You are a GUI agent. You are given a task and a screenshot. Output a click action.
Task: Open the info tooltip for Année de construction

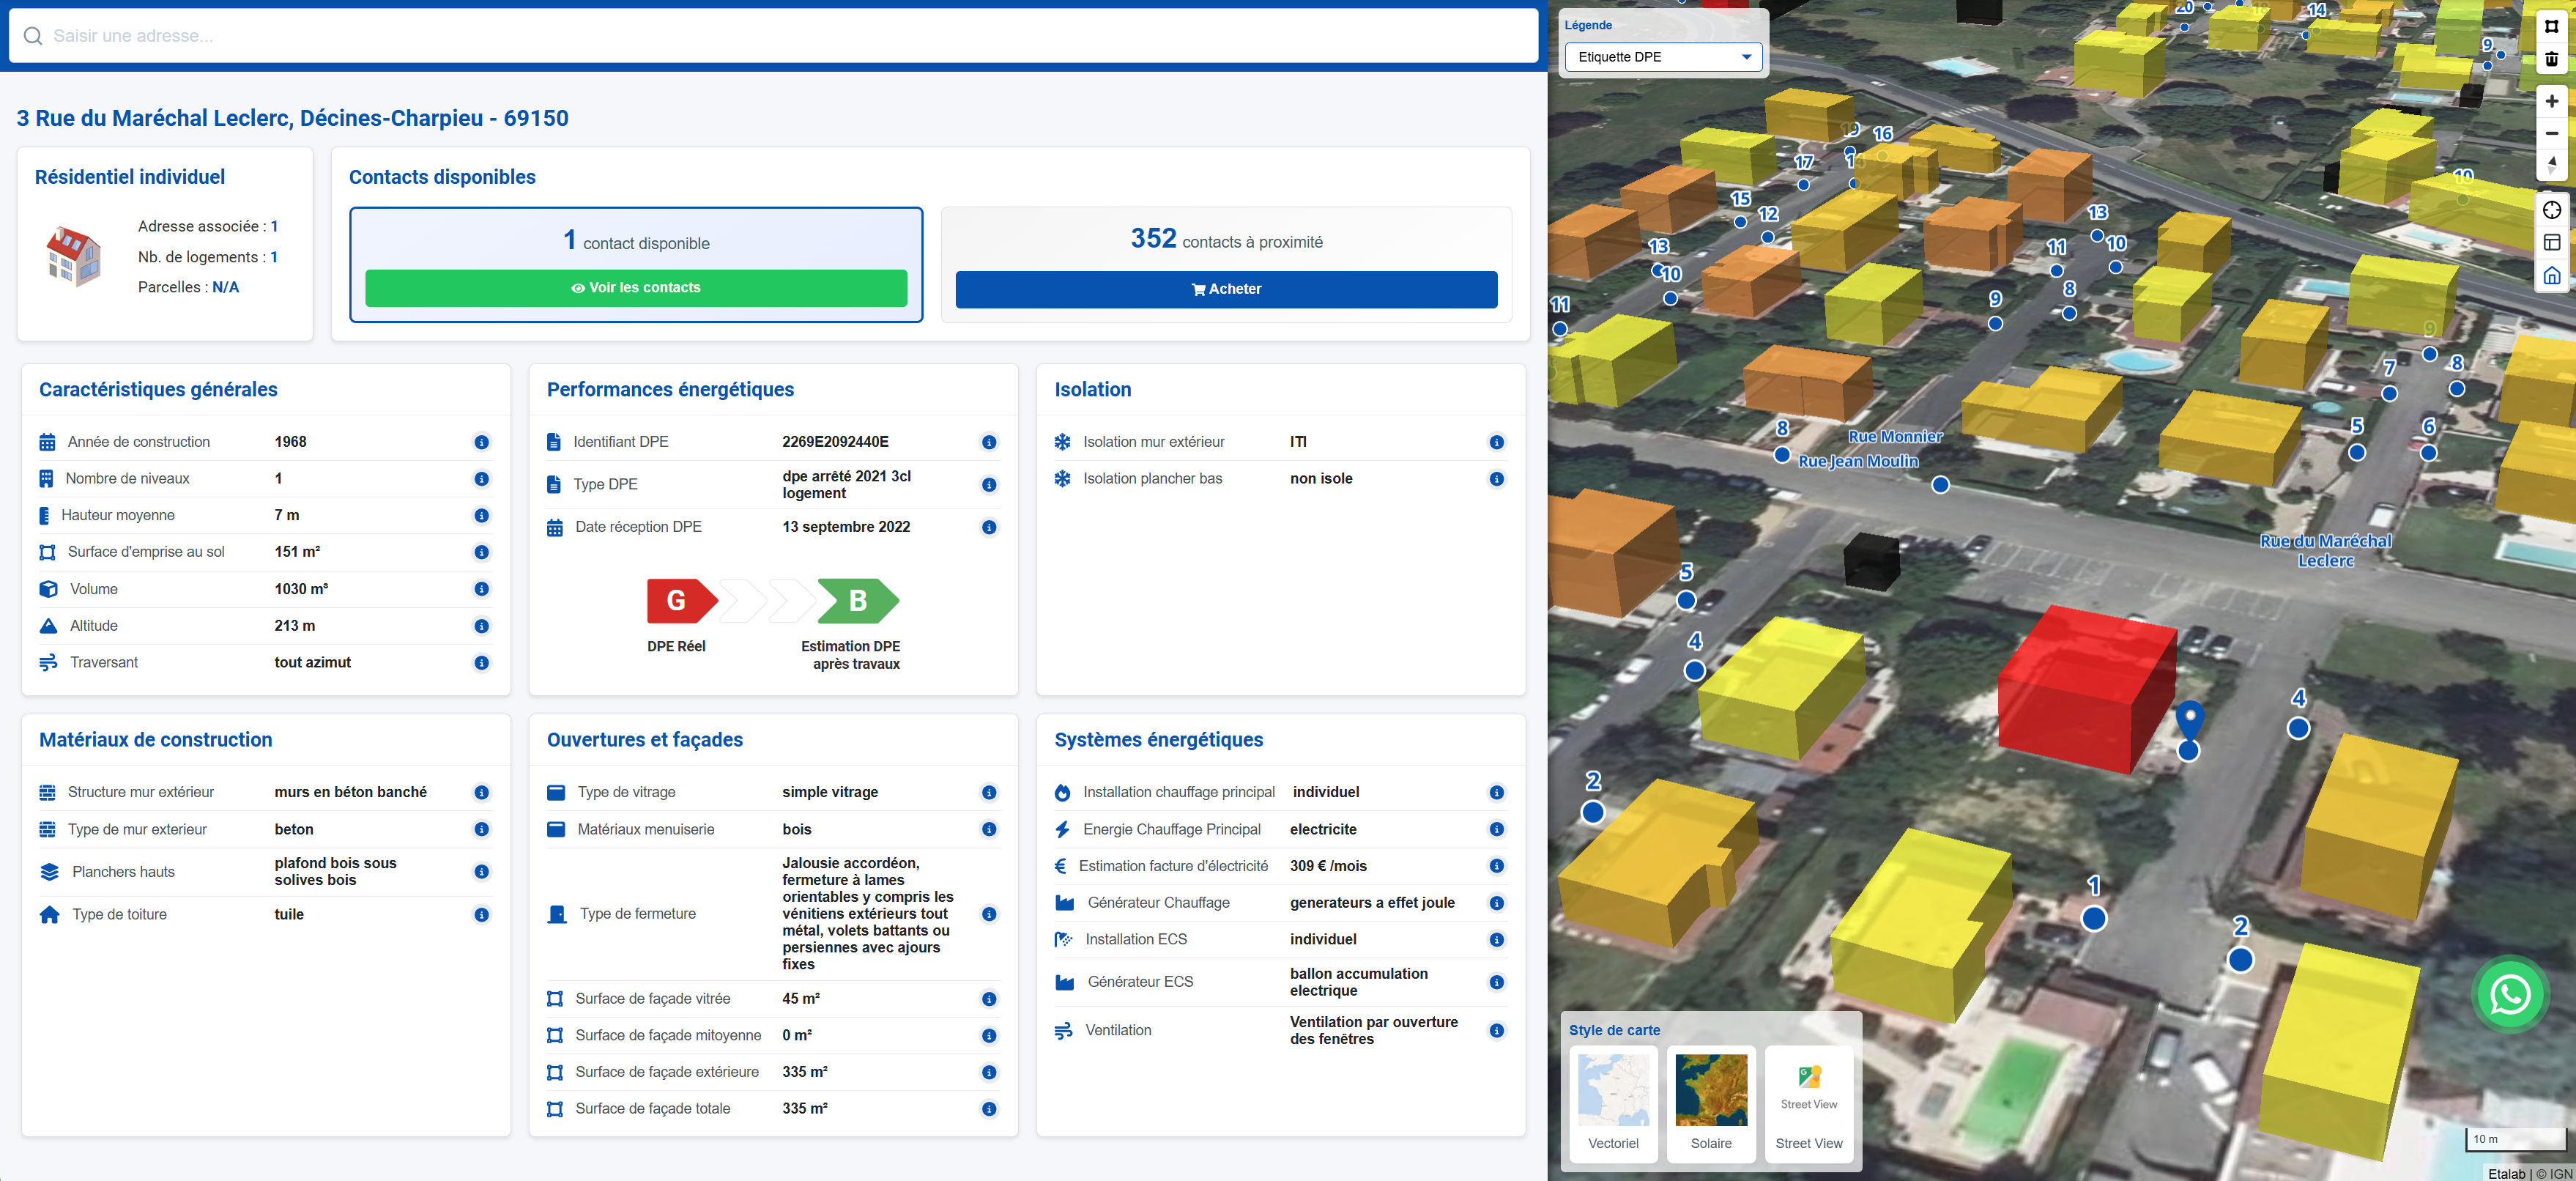tap(482, 441)
